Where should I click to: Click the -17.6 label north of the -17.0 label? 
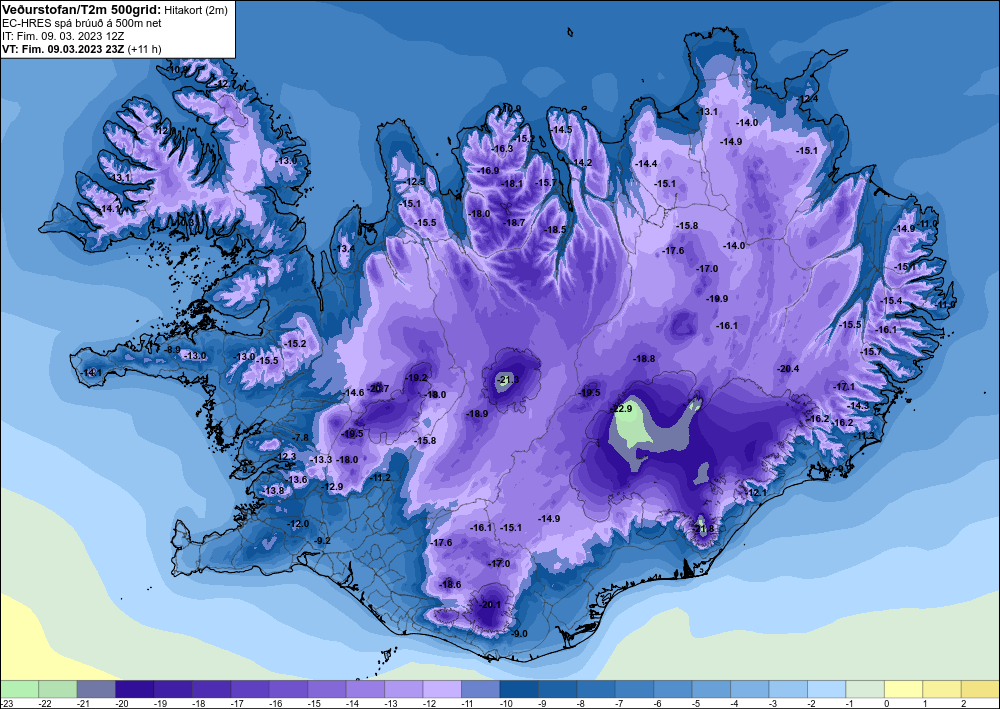coord(673,251)
